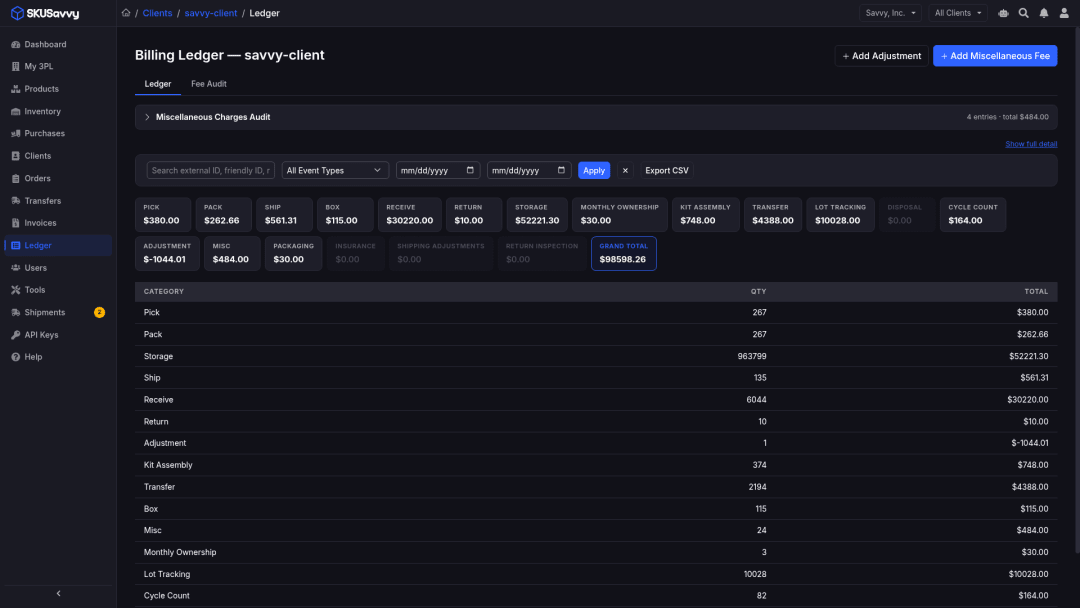
Task: Select the Storage summary card
Action: [537, 214]
